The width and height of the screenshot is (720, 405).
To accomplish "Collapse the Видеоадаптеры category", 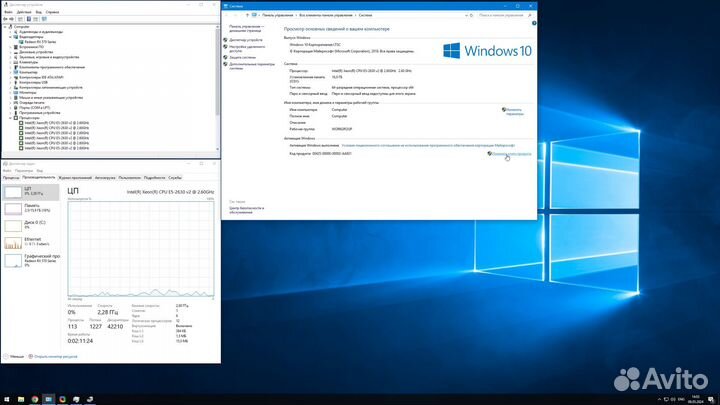I will pos(11,37).
